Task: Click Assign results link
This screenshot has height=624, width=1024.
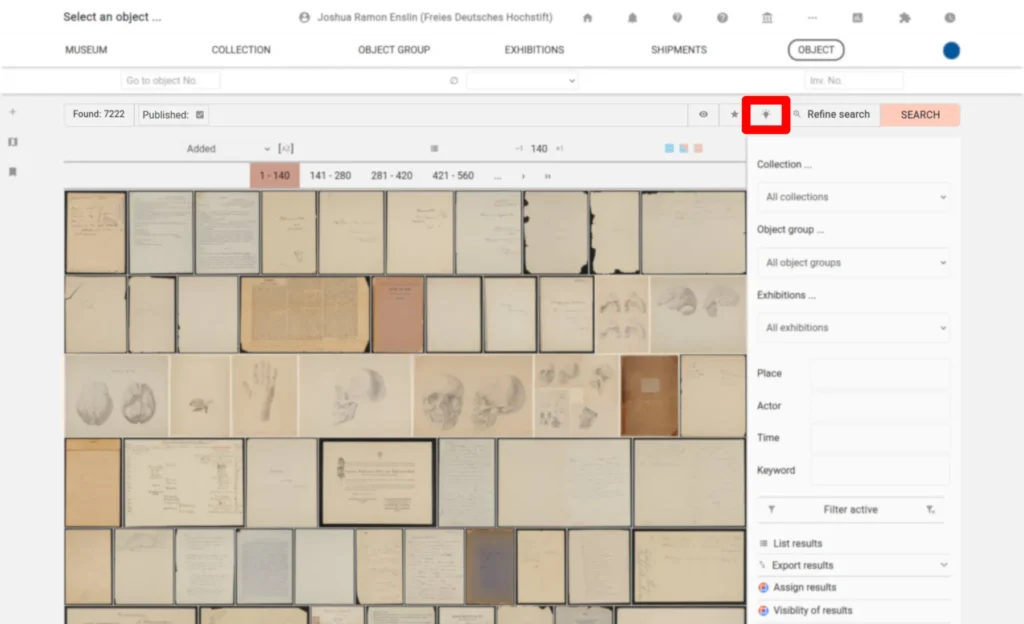Action: tap(805, 587)
